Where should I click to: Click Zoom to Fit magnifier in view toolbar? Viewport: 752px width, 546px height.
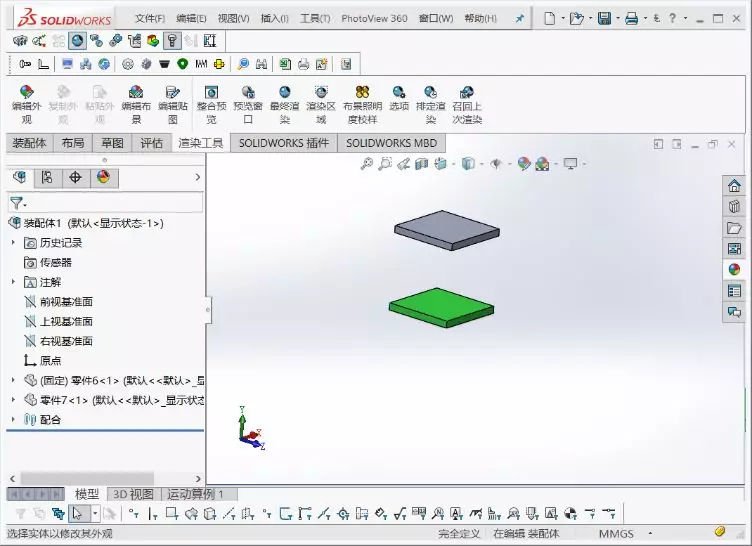(x=366, y=164)
